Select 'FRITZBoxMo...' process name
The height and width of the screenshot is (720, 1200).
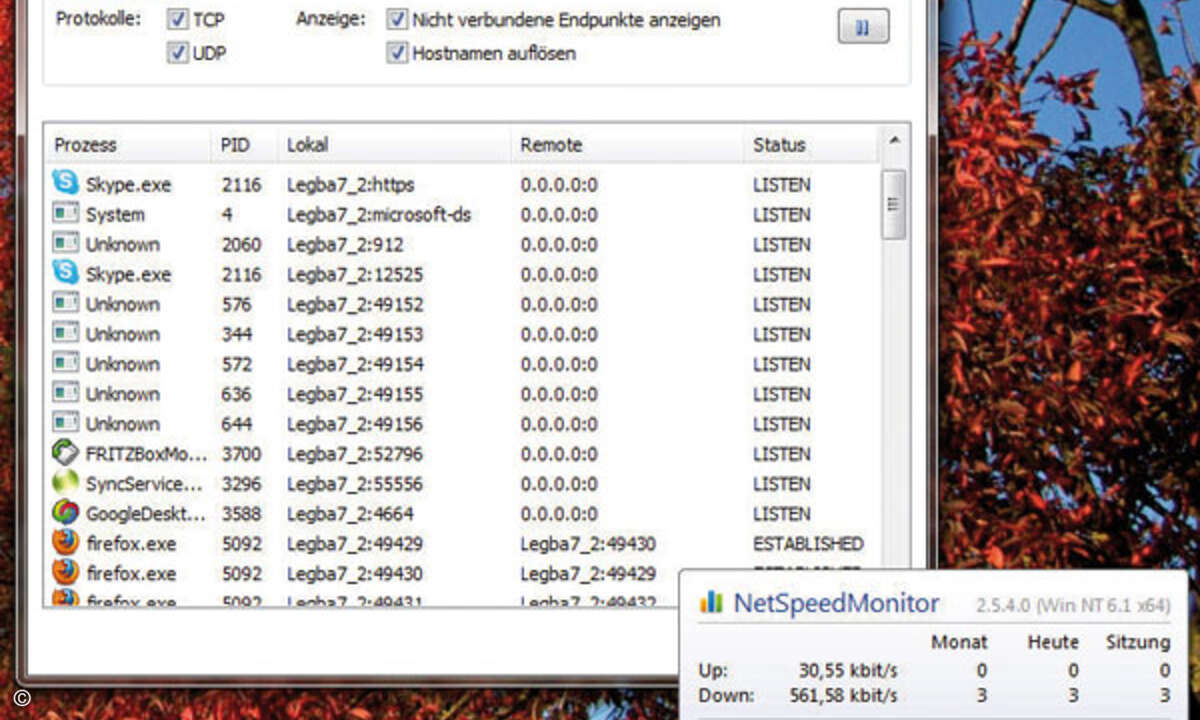coord(146,454)
